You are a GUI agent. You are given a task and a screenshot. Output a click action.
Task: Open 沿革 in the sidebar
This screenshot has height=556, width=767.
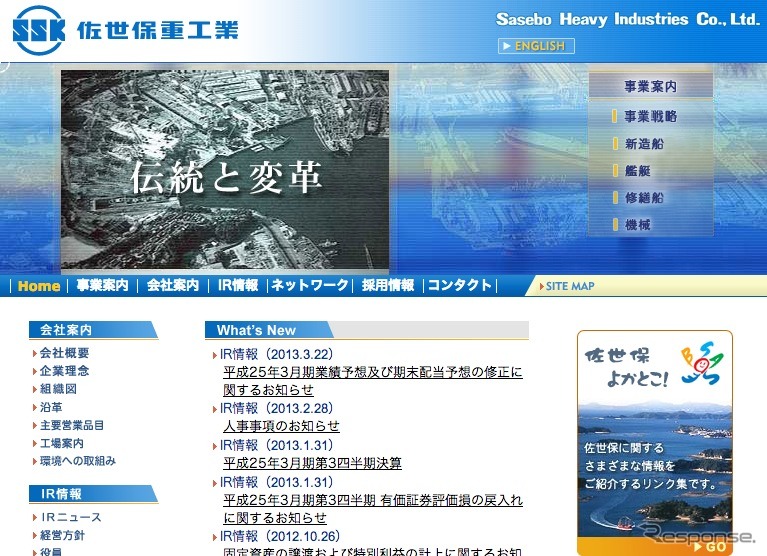click(x=51, y=407)
